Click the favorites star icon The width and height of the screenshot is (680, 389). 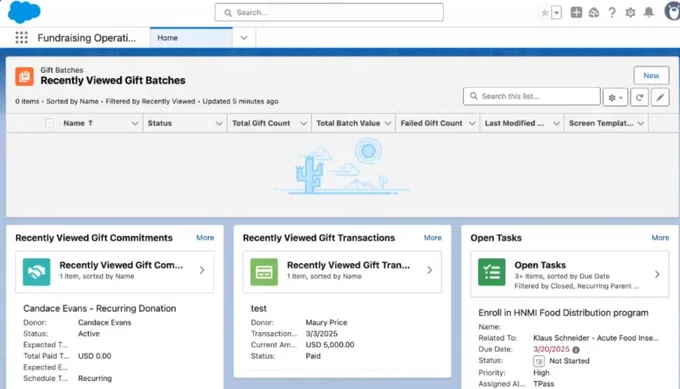click(x=545, y=13)
